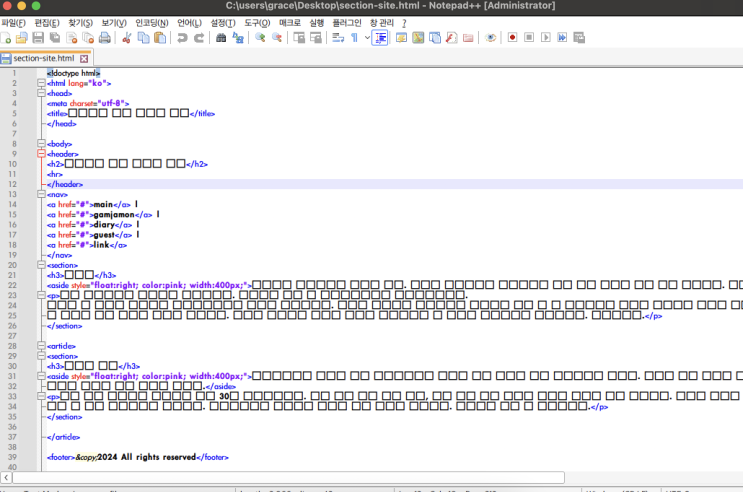Paste from clipboard icon
This screenshot has height=492, width=743.
coord(160,38)
